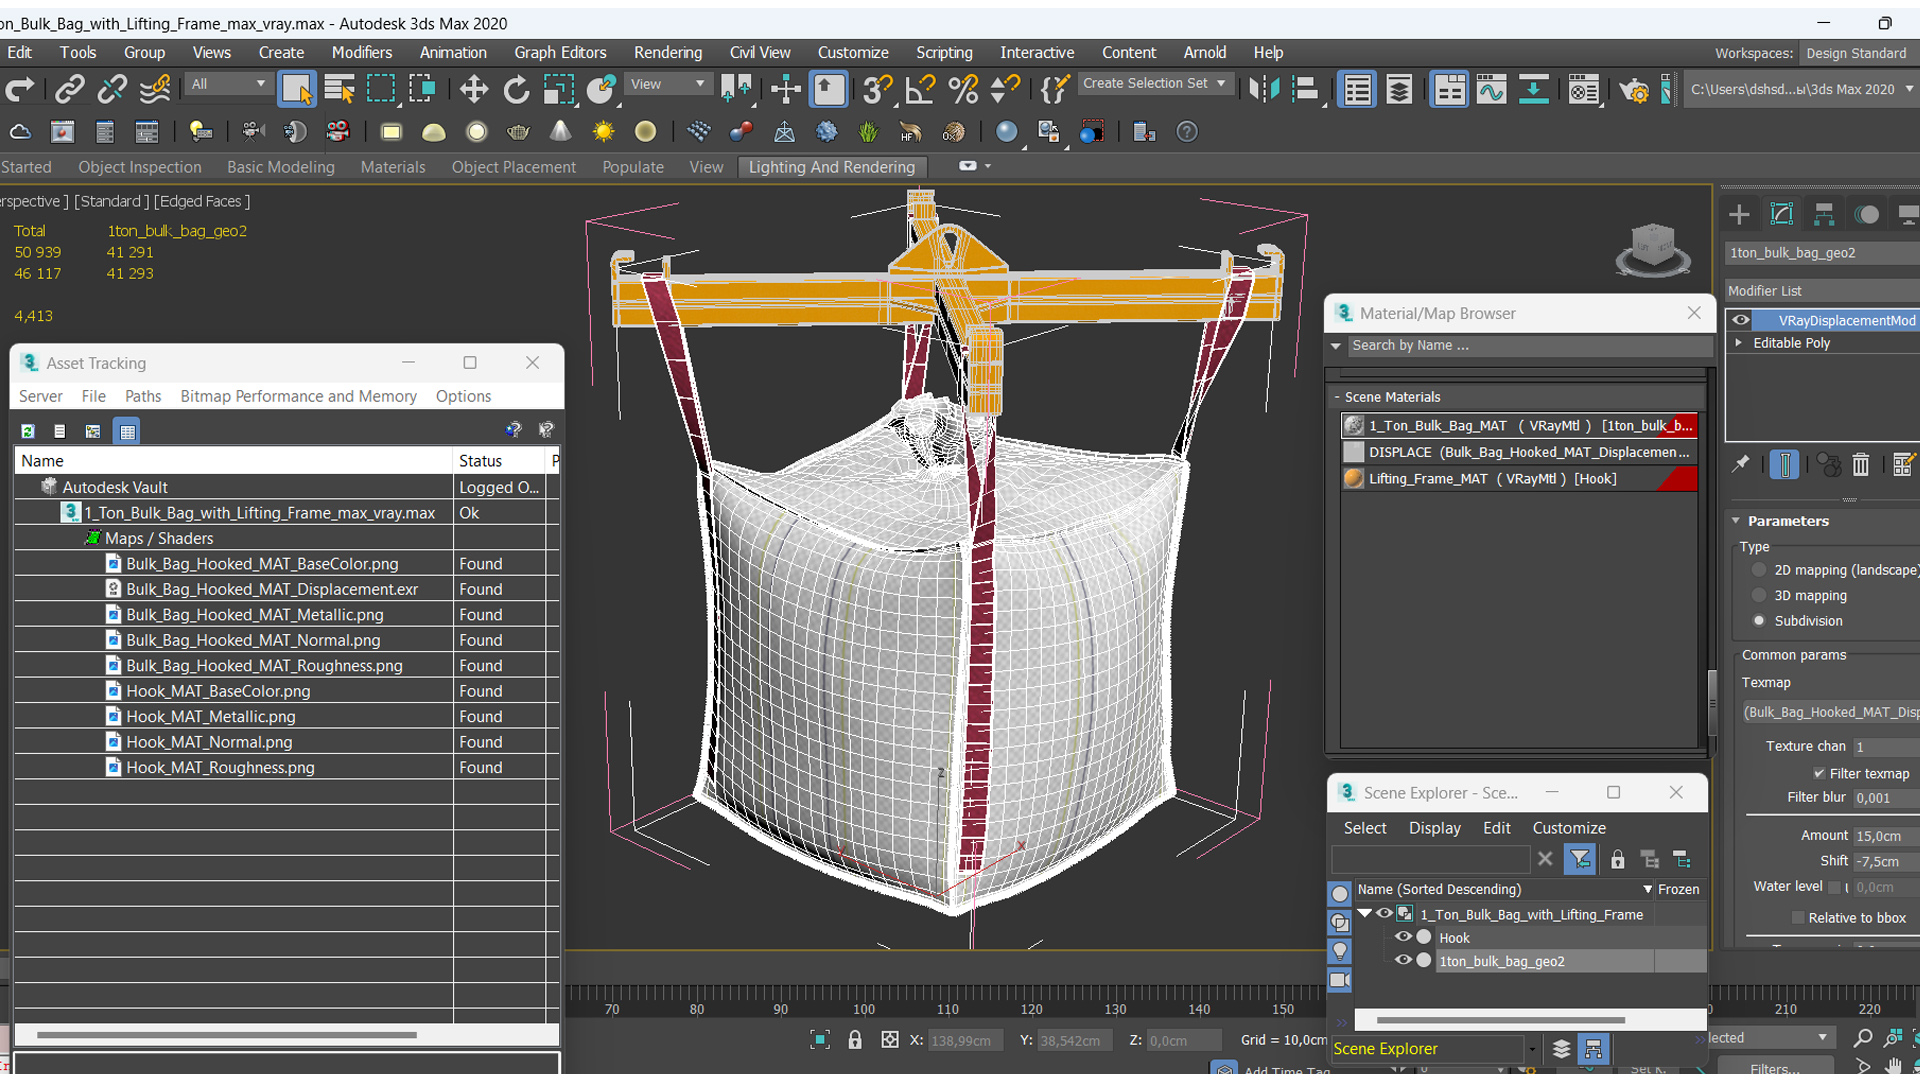Open Scene Explorer Customize menu
This screenshot has height=1080, width=1920.
point(1568,828)
